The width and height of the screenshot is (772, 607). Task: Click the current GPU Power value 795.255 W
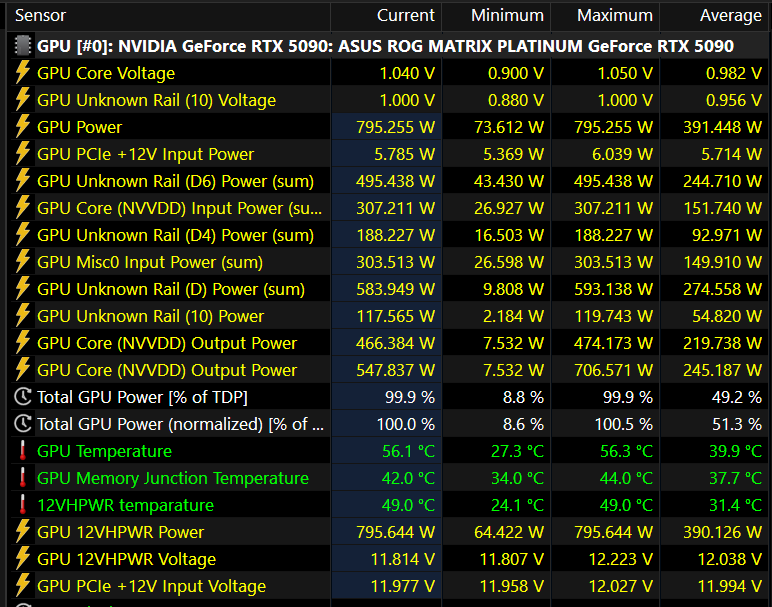(395, 127)
